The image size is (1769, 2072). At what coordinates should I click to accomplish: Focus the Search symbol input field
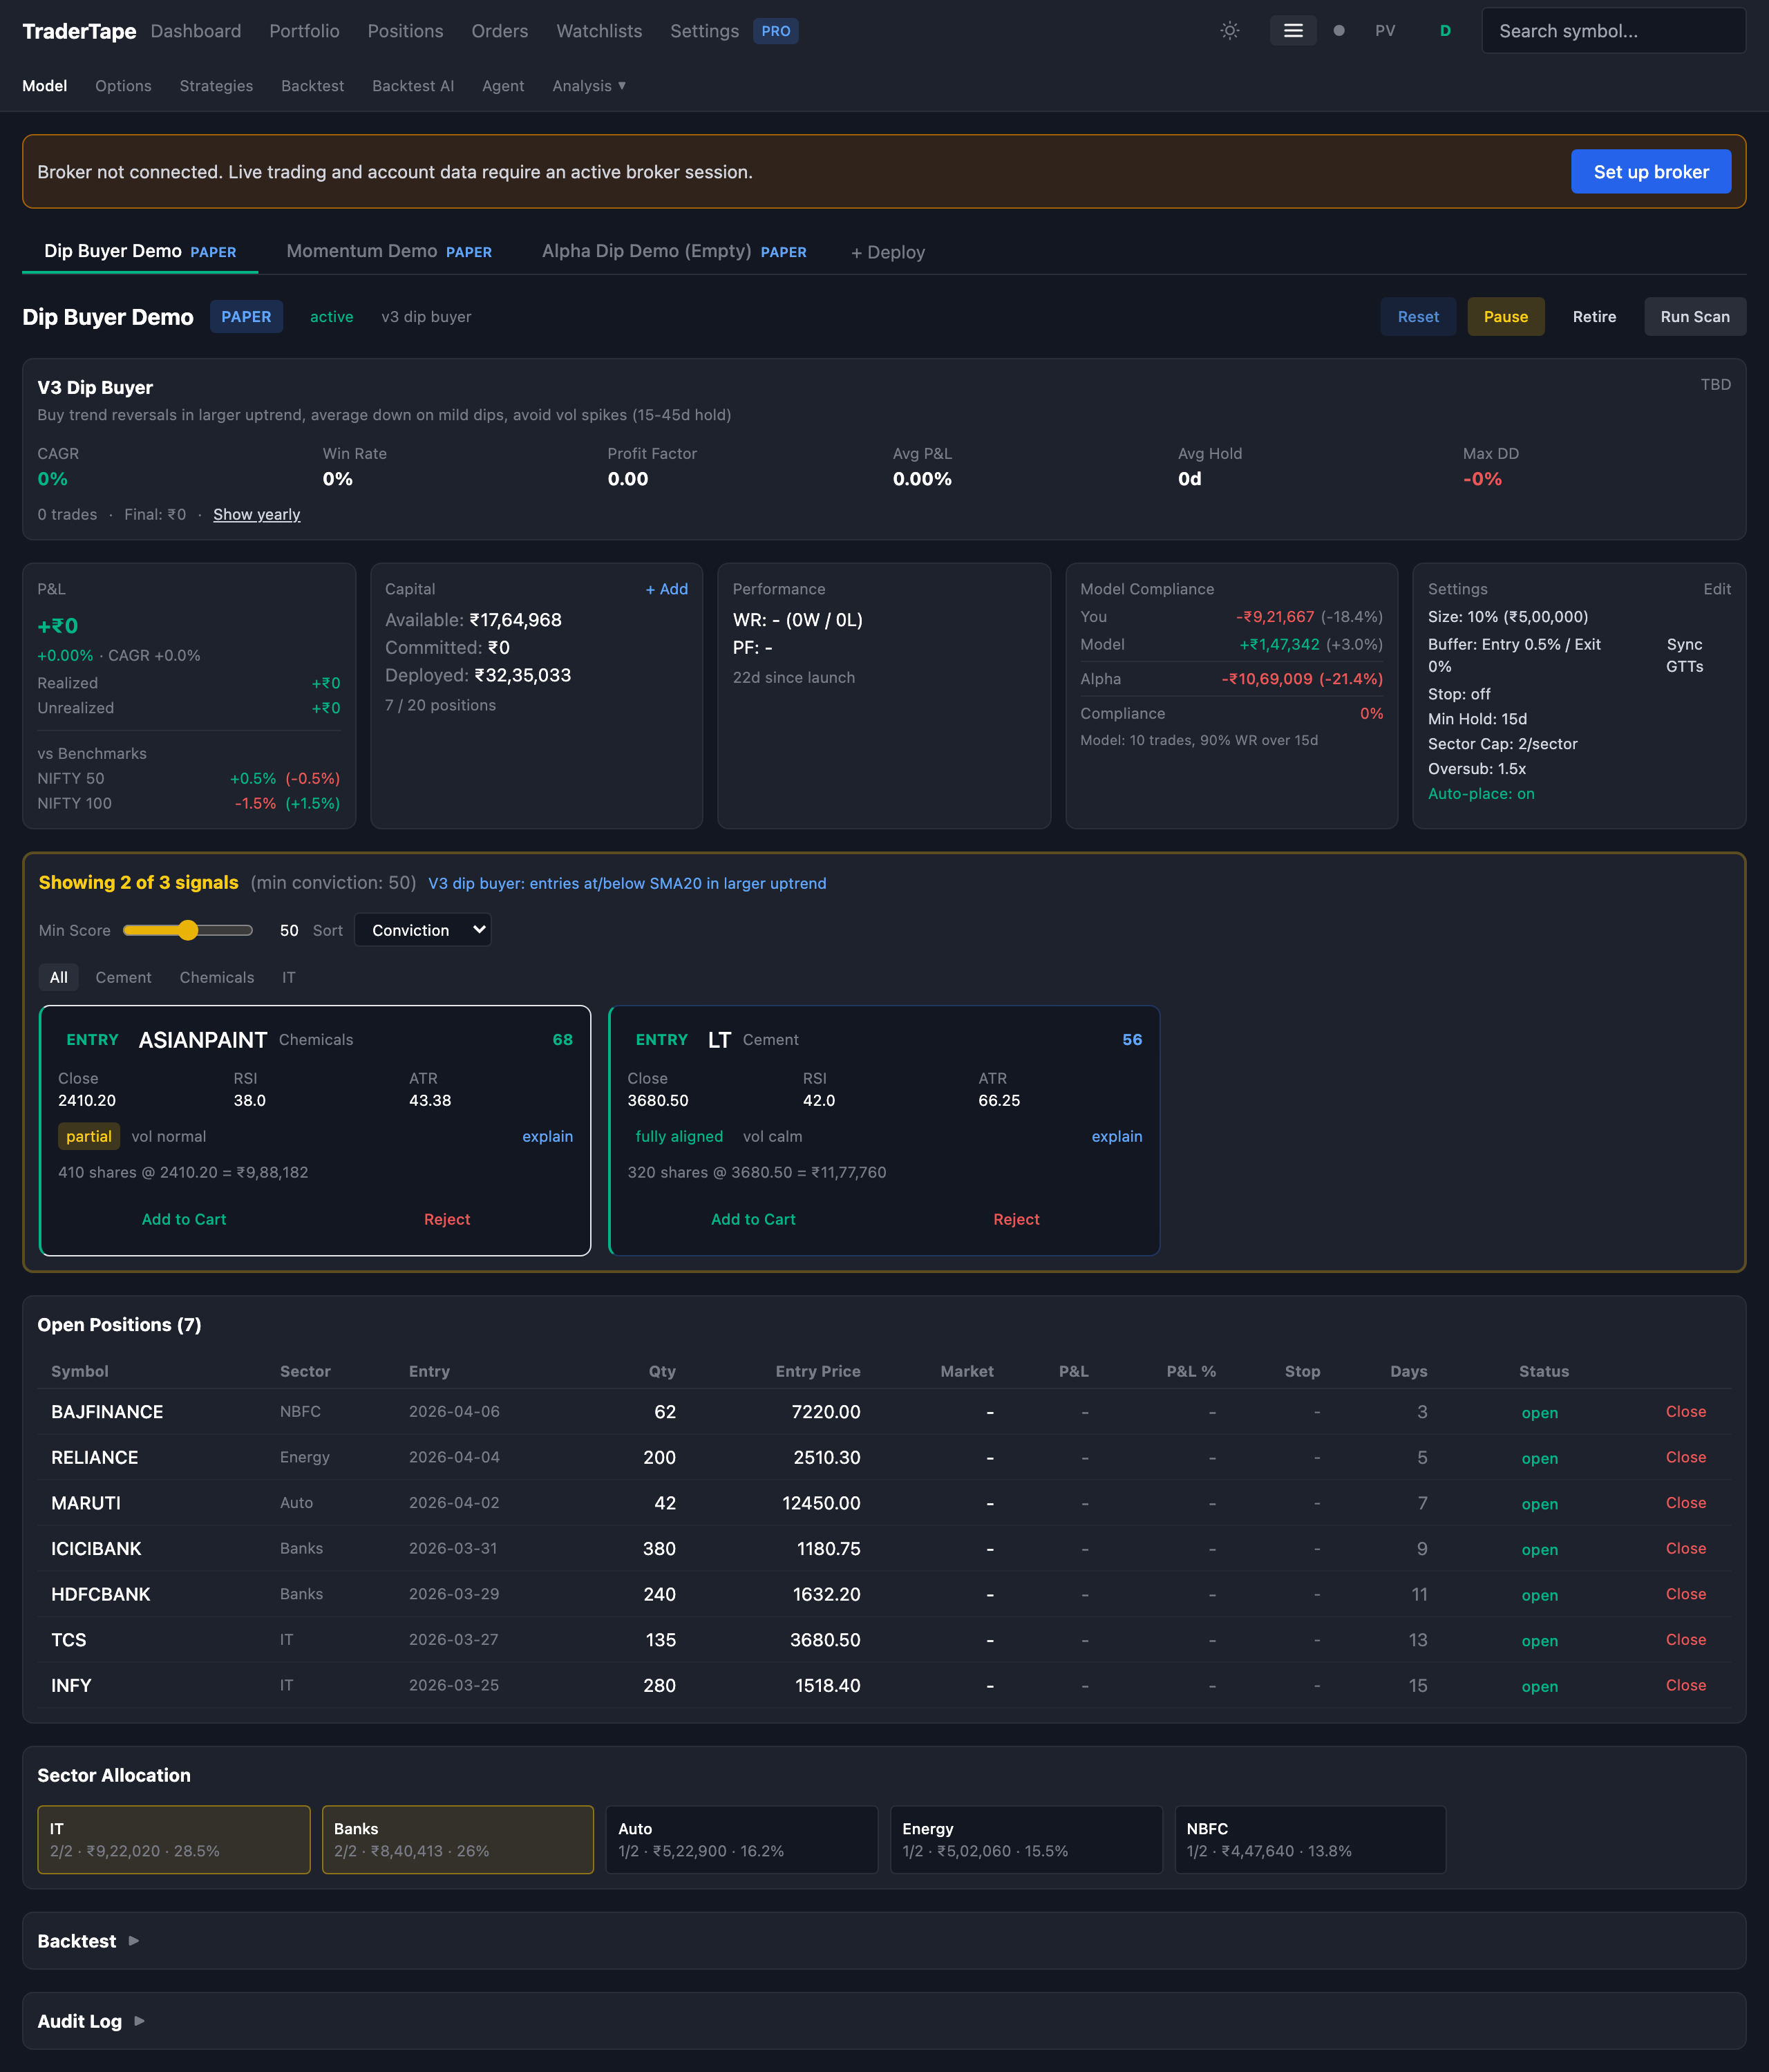coord(1612,31)
